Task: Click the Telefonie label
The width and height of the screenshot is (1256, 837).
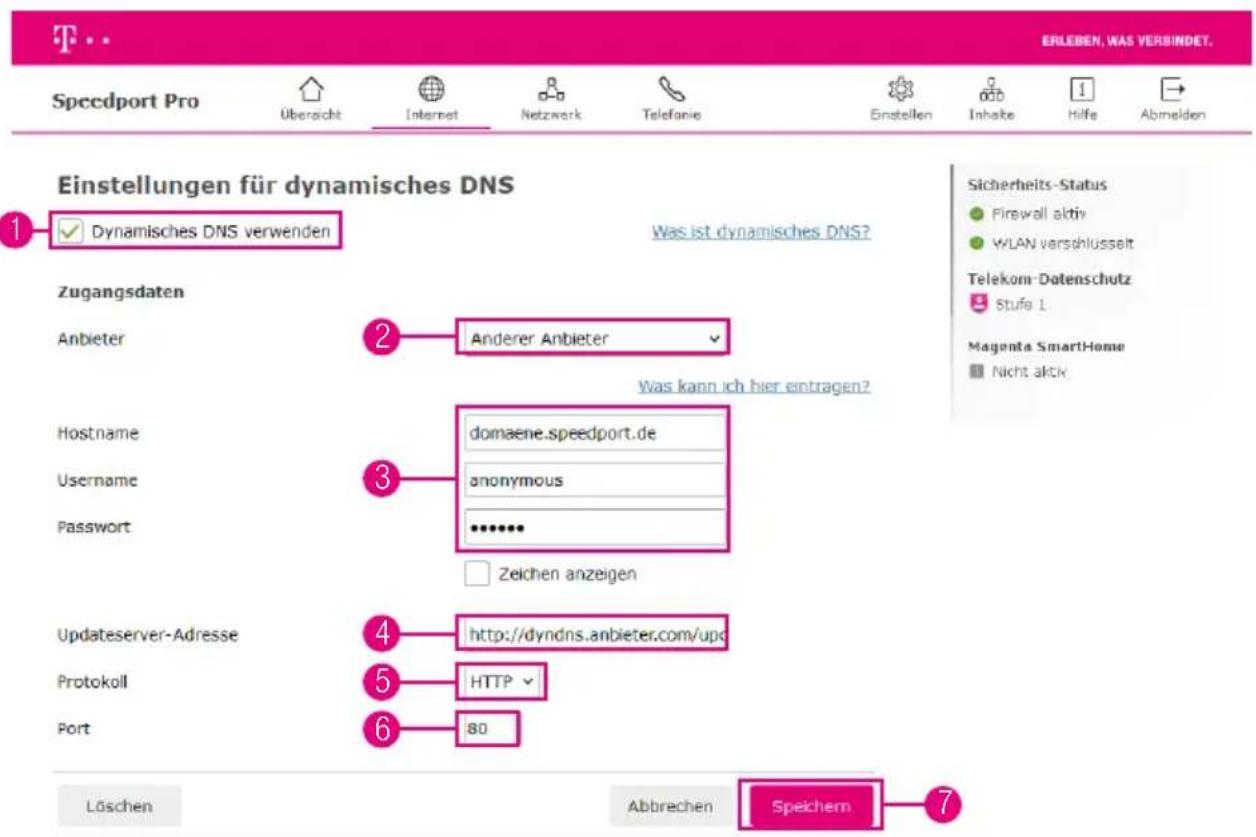Action: [x=671, y=115]
